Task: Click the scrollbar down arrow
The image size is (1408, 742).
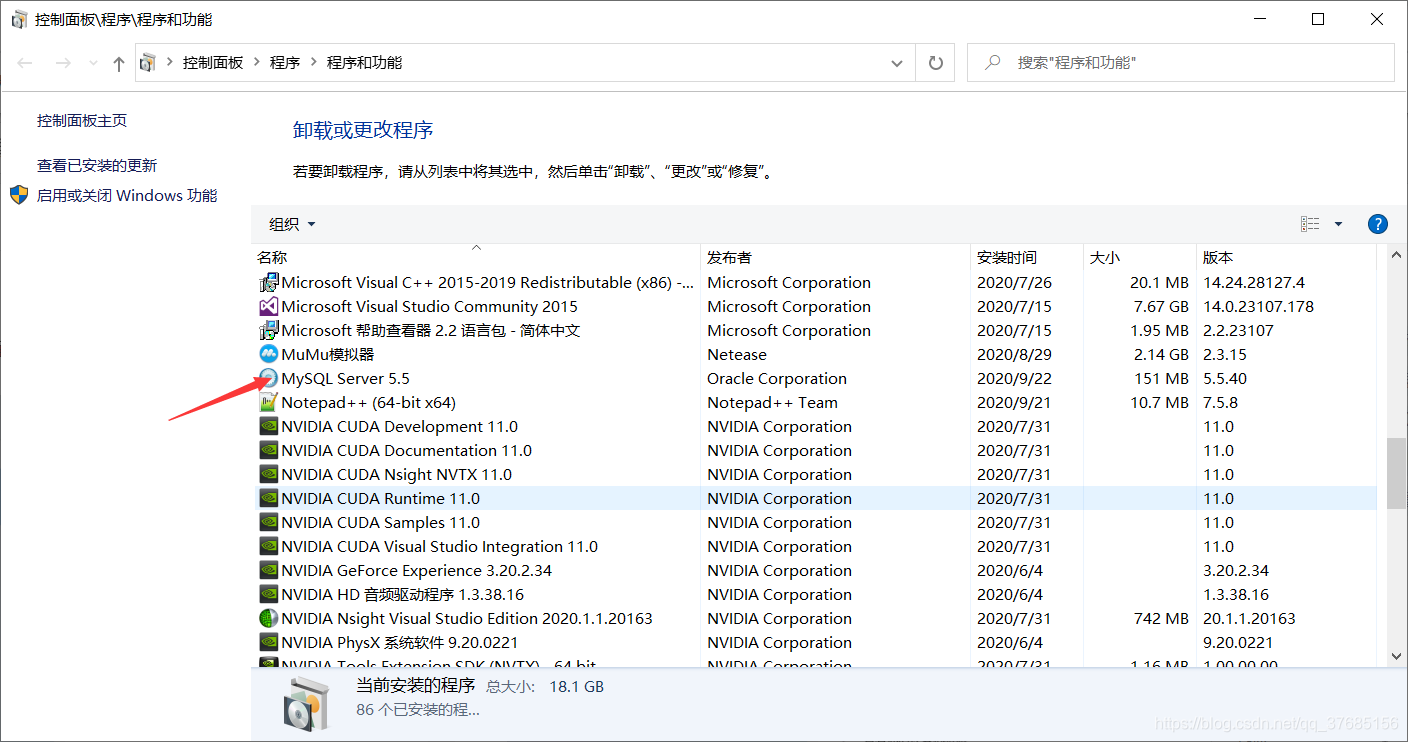Action: pos(1395,656)
